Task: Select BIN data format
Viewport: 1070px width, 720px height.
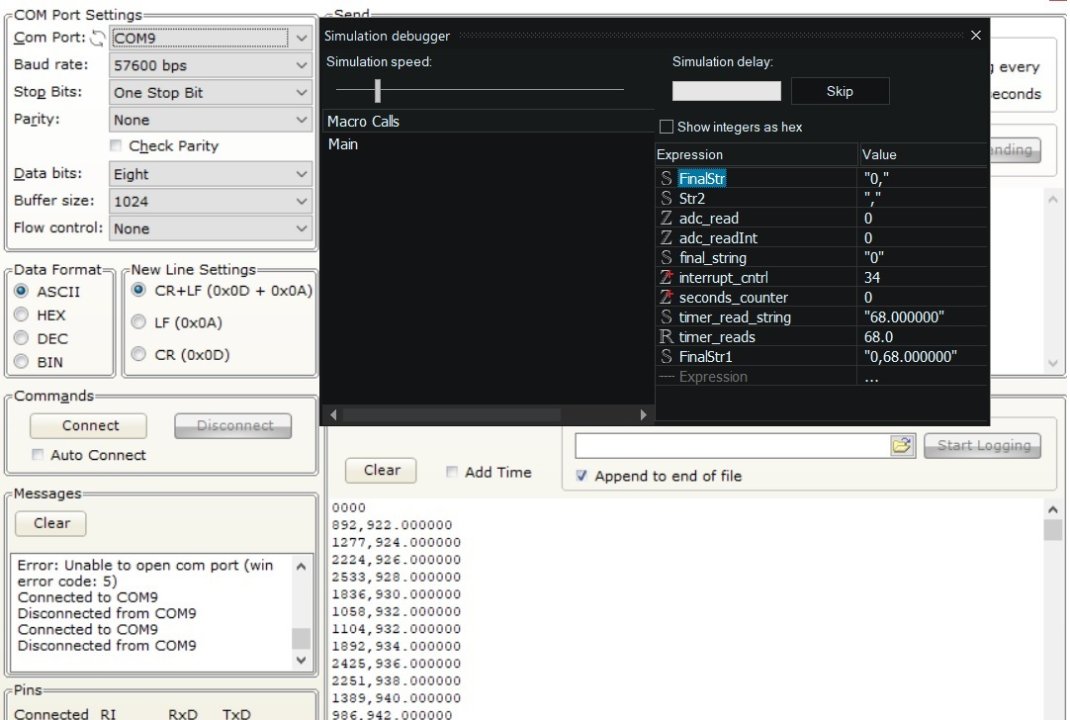Action: pos(22,361)
